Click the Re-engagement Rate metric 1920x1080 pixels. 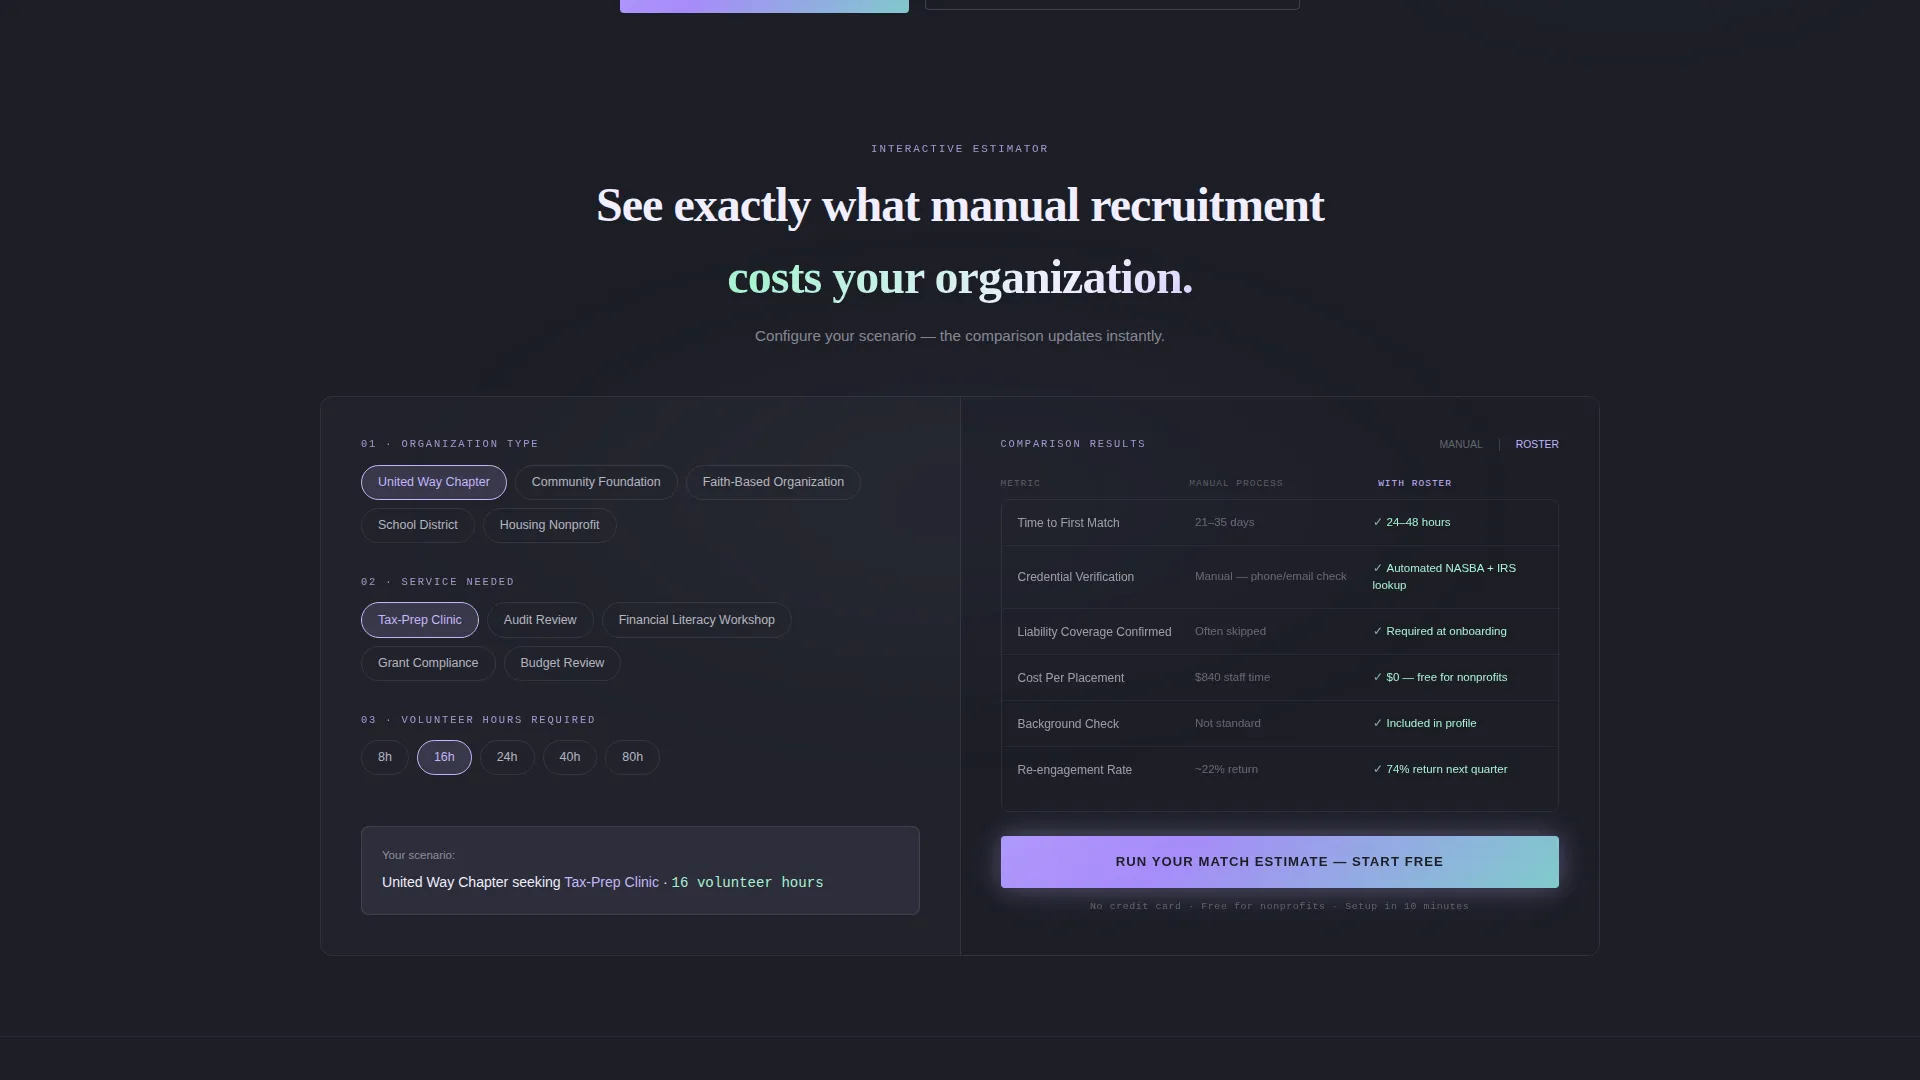coord(1074,770)
